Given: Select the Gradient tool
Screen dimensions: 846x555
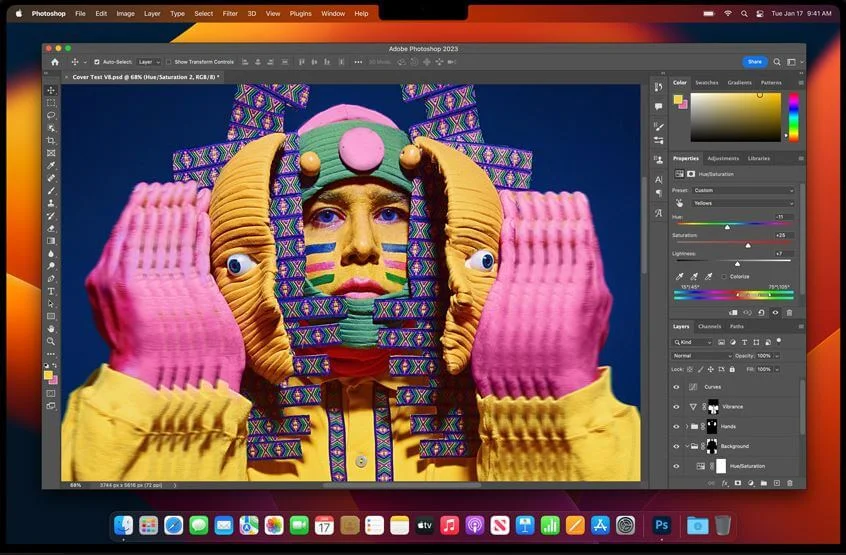Looking at the screenshot, I should click(x=51, y=241).
